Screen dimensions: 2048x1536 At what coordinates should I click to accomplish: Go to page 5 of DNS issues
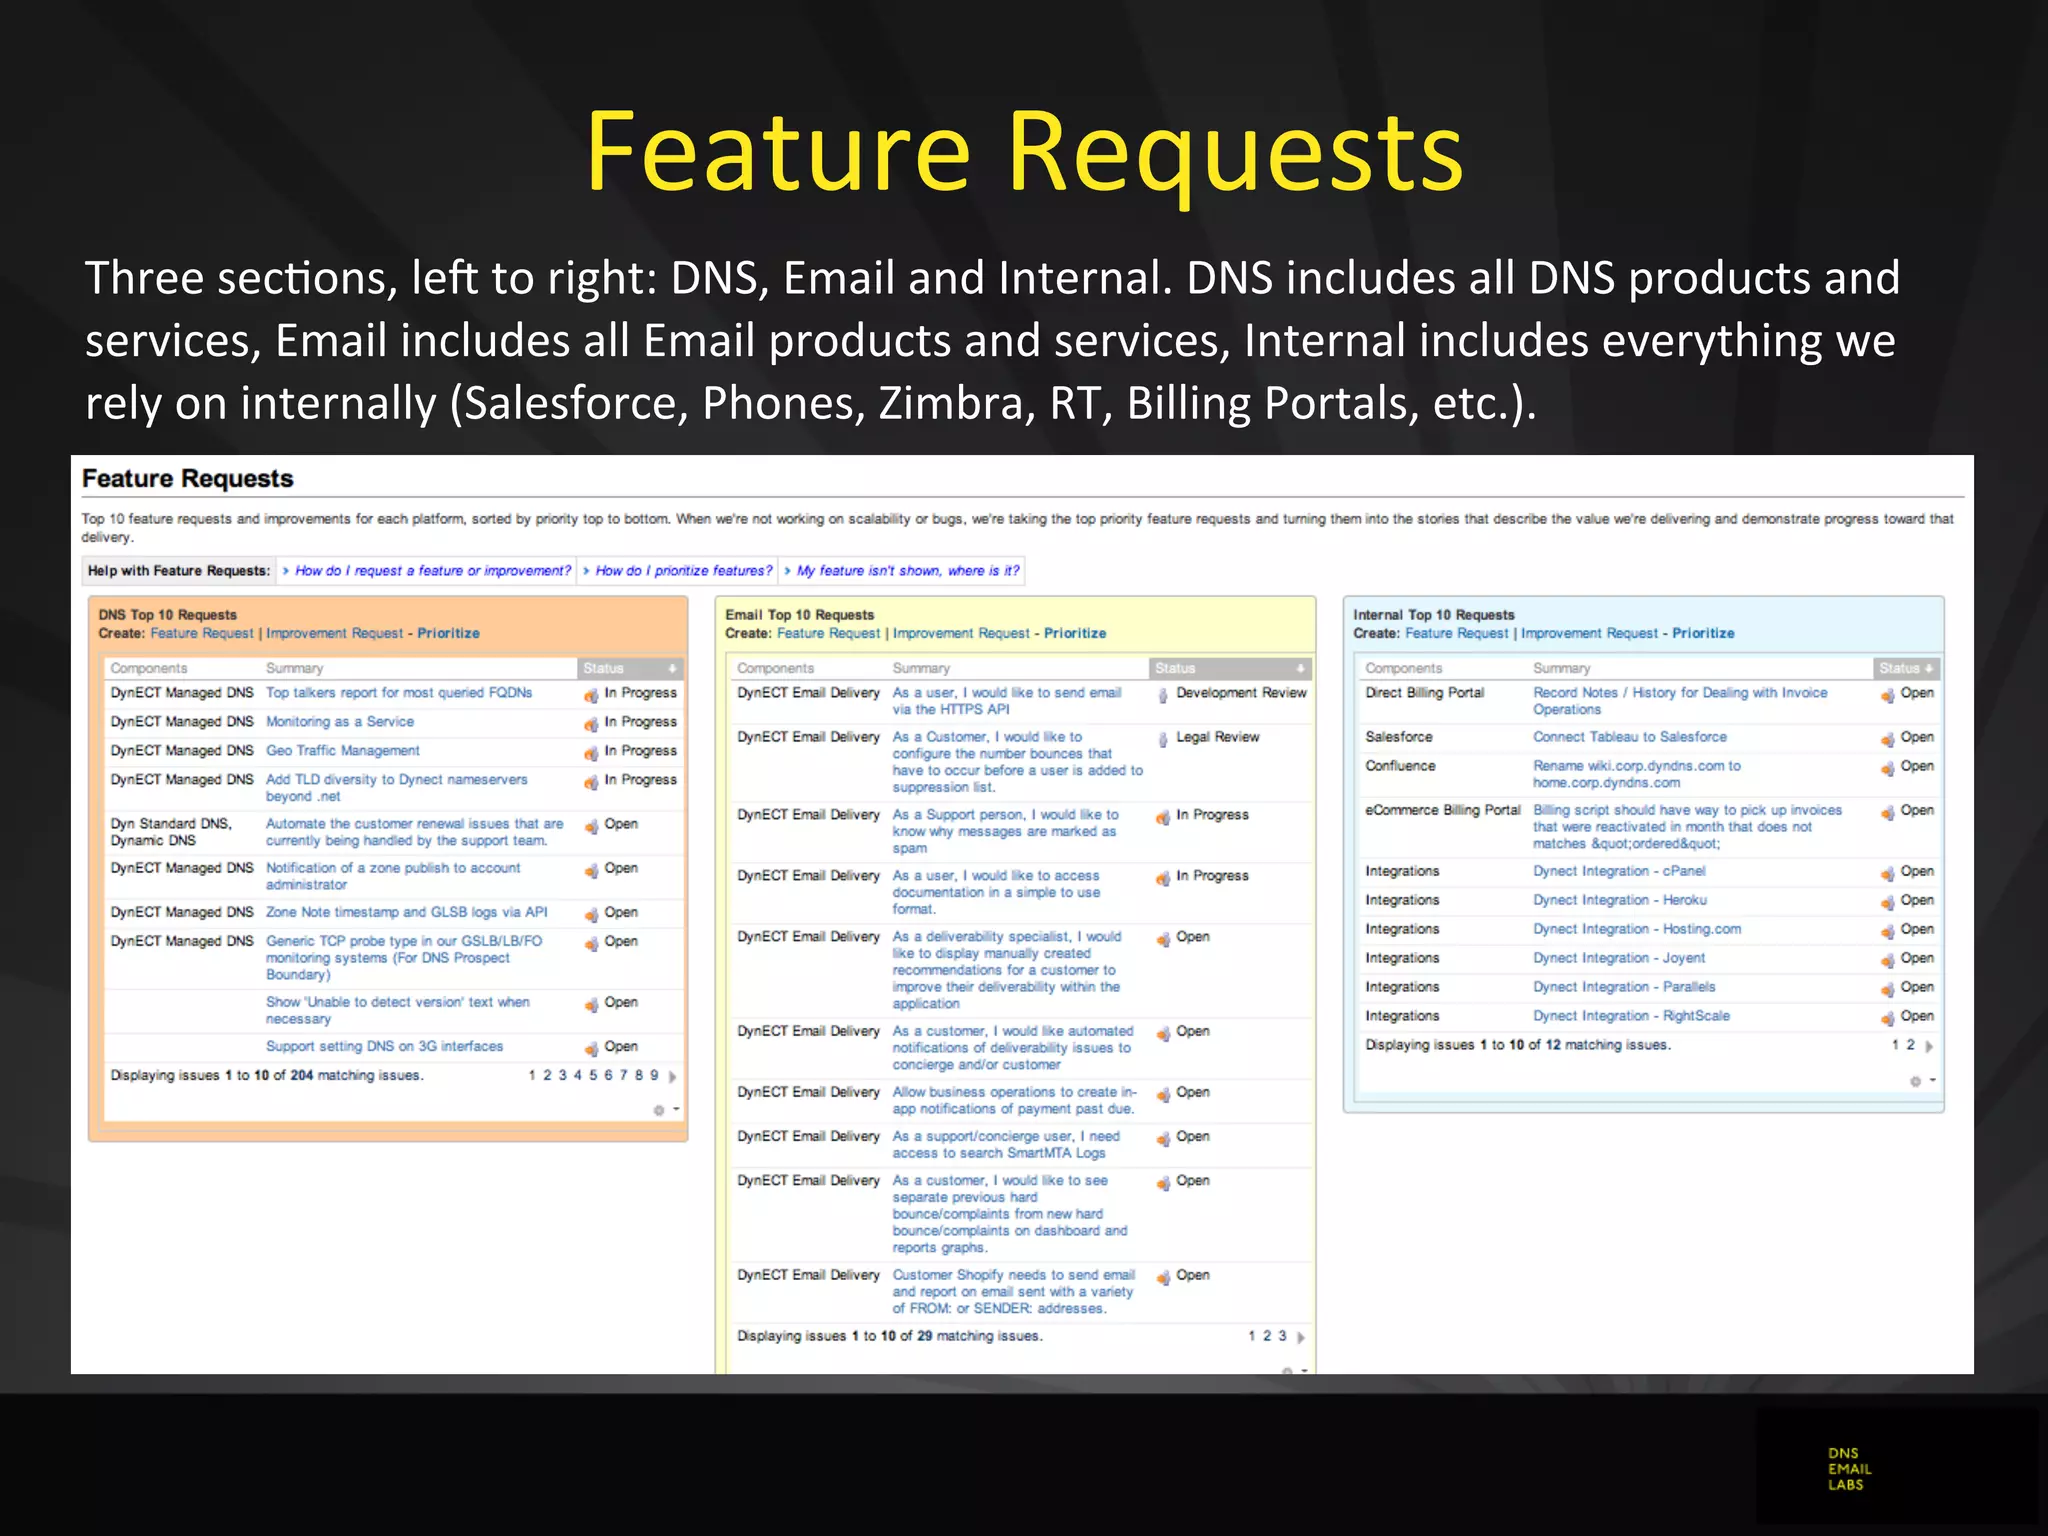(593, 1076)
